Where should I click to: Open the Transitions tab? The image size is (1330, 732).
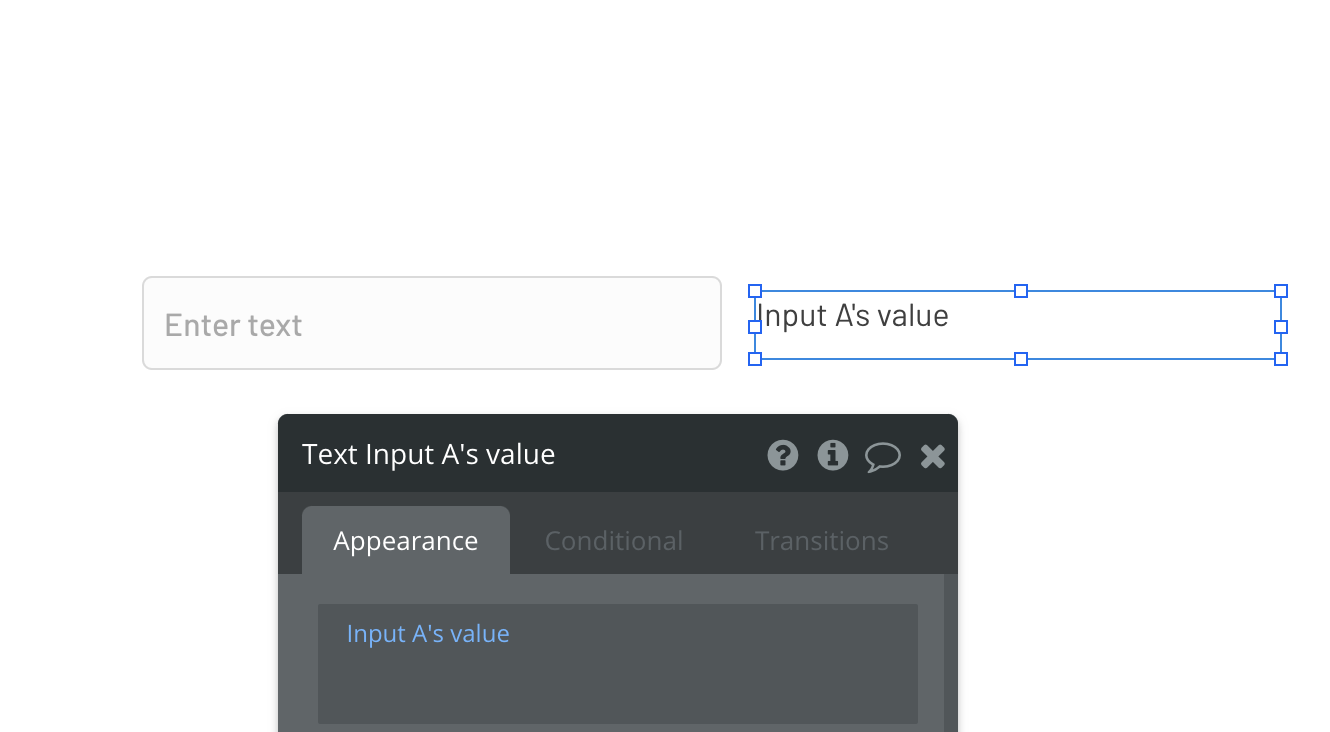(821, 540)
